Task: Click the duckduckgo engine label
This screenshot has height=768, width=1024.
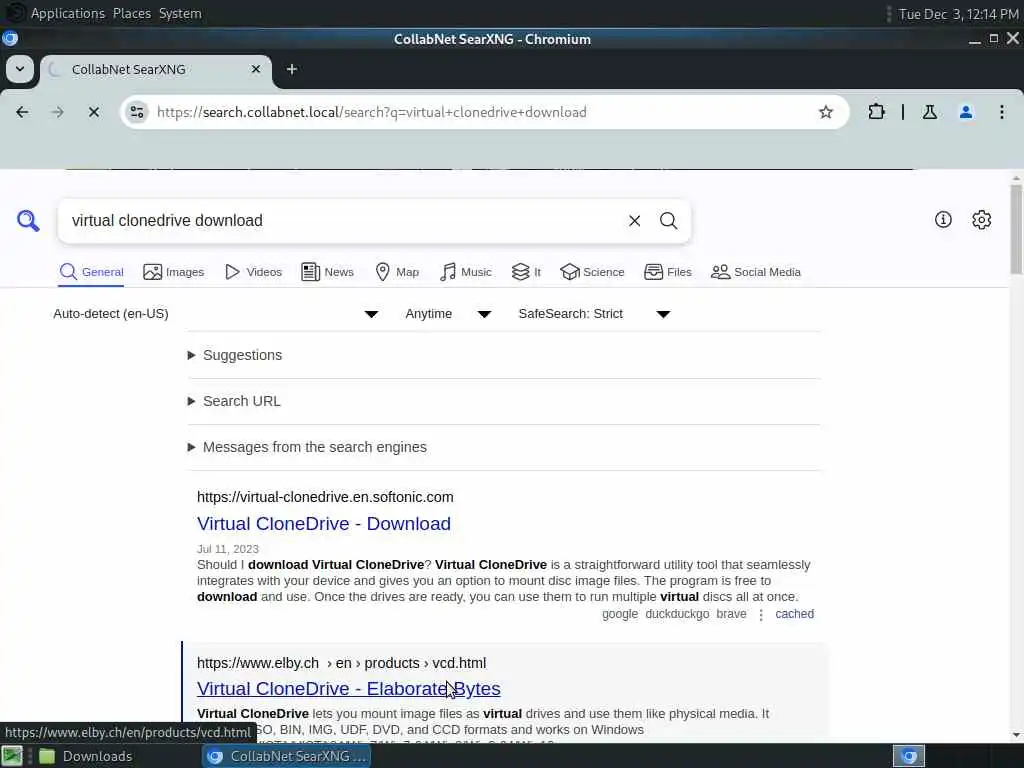Action: point(677,614)
